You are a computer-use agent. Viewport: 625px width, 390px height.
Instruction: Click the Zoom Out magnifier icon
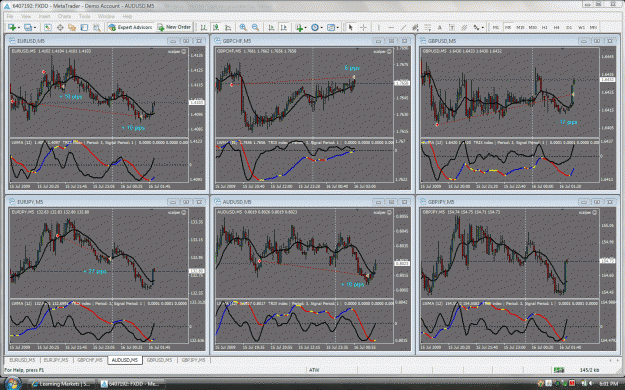pos(255,27)
